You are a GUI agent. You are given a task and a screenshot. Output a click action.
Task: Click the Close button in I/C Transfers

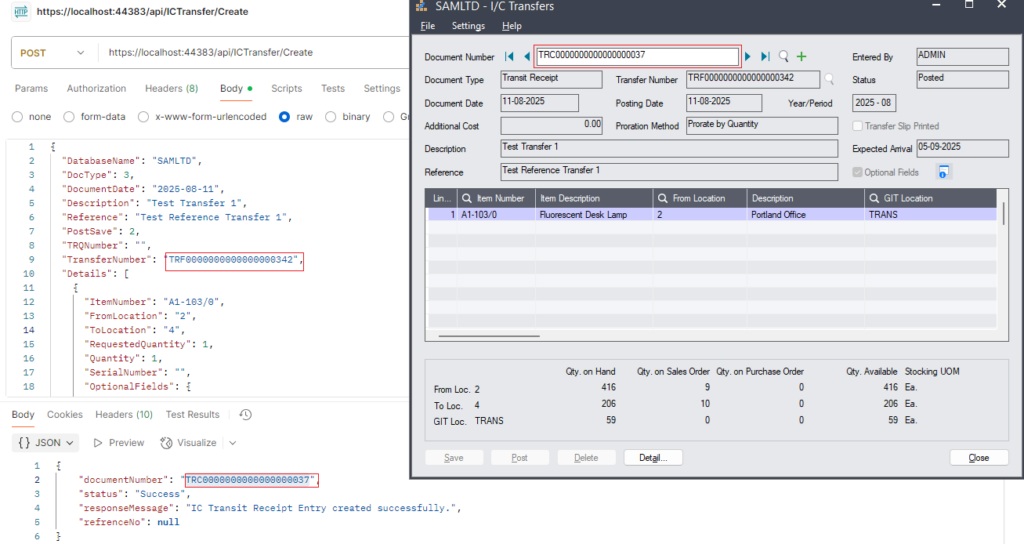coord(979,458)
